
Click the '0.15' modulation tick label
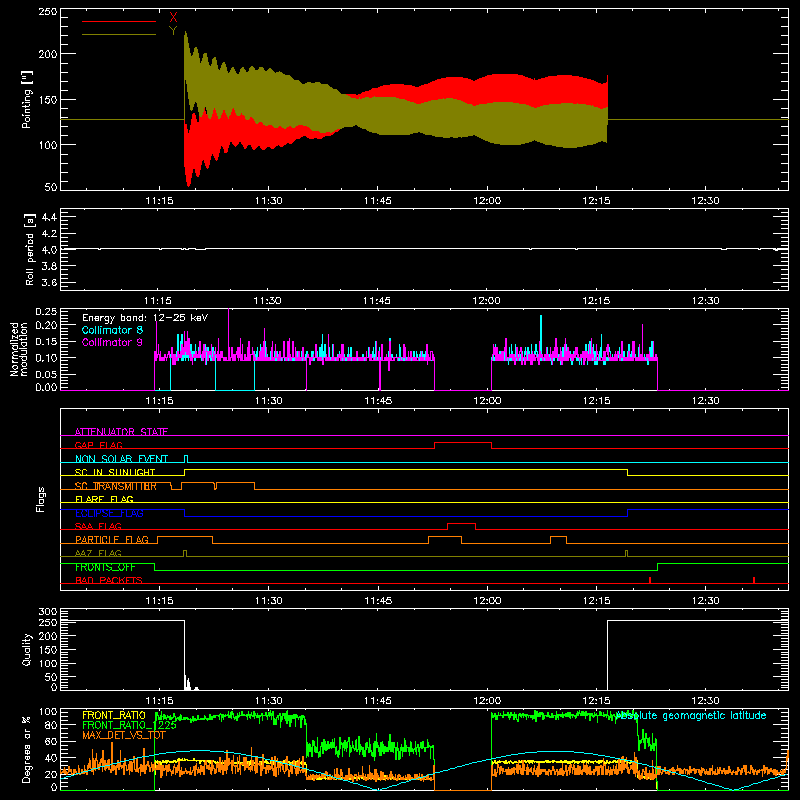[x=46, y=341]
